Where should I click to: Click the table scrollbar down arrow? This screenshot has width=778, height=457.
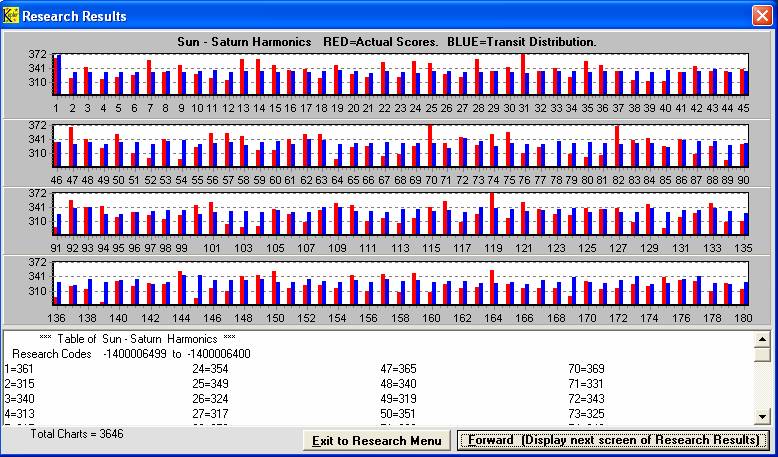point(762,416)
